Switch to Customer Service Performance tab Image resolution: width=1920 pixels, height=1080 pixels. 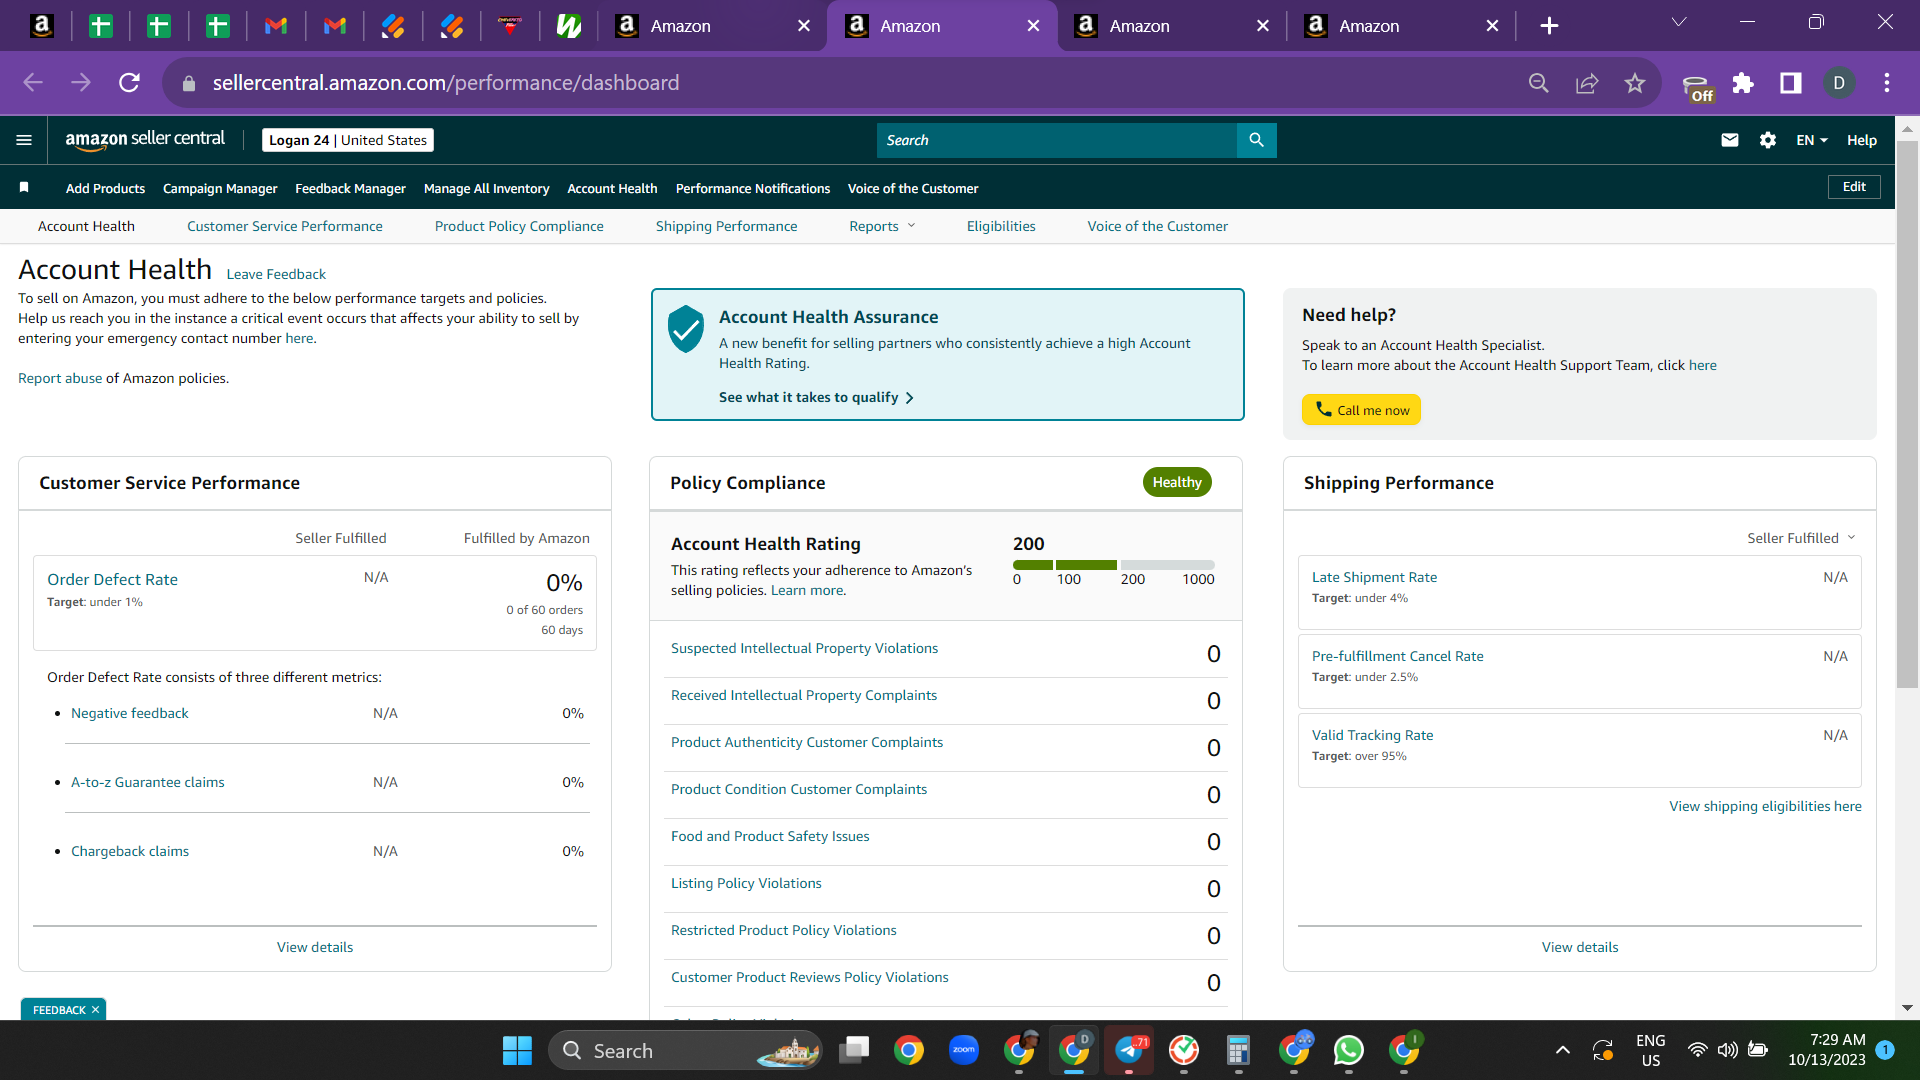point(285,226)
